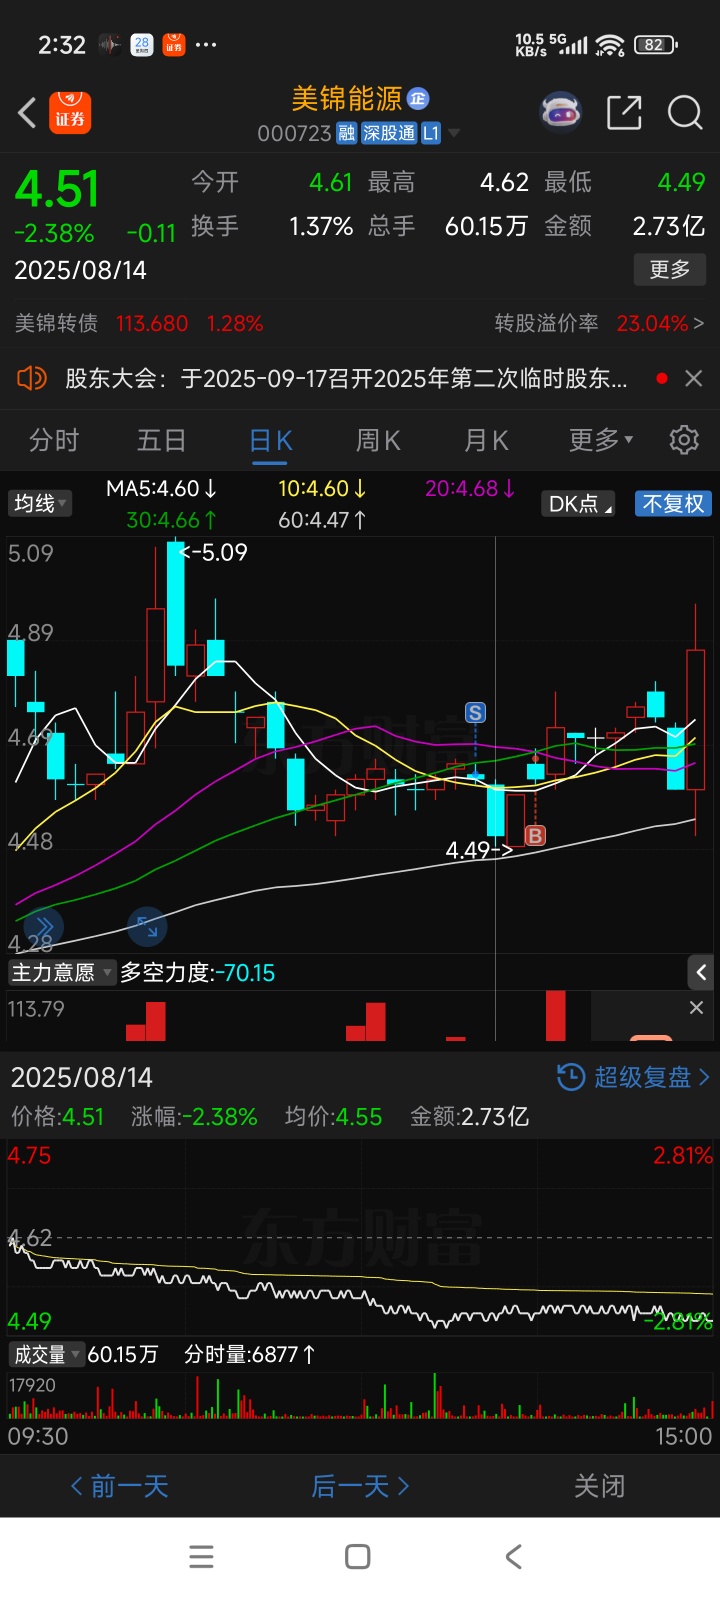Tap the battery indicator in status bar

pos(657,45)
